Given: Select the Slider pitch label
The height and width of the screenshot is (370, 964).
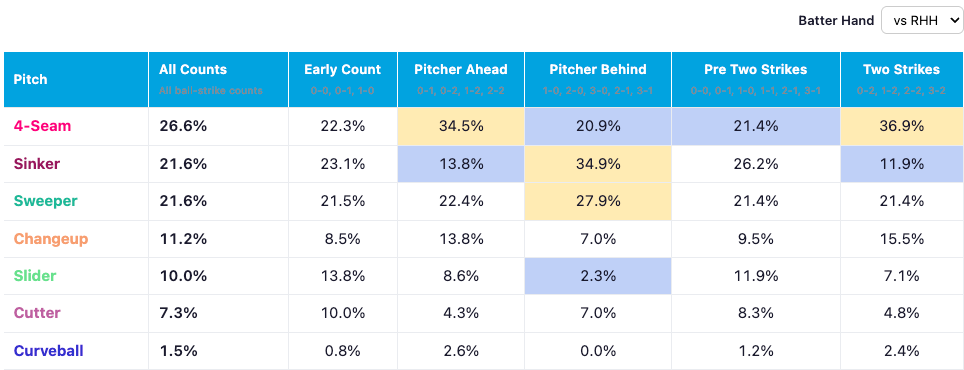Looking at the screenshot, I should tap(35, 276).
